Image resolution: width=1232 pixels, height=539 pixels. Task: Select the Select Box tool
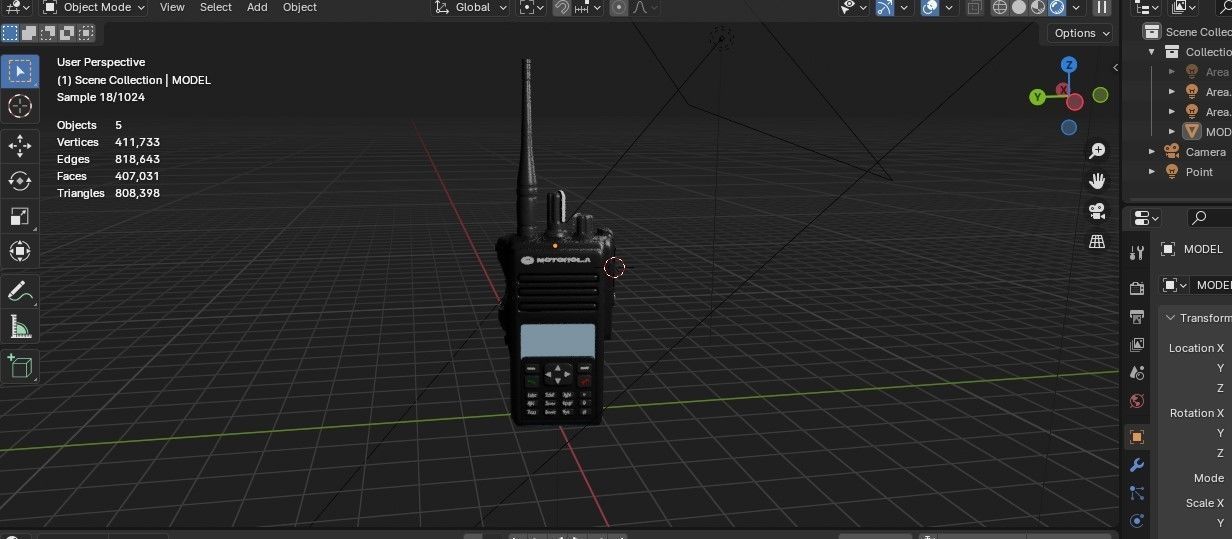point(20,71)
